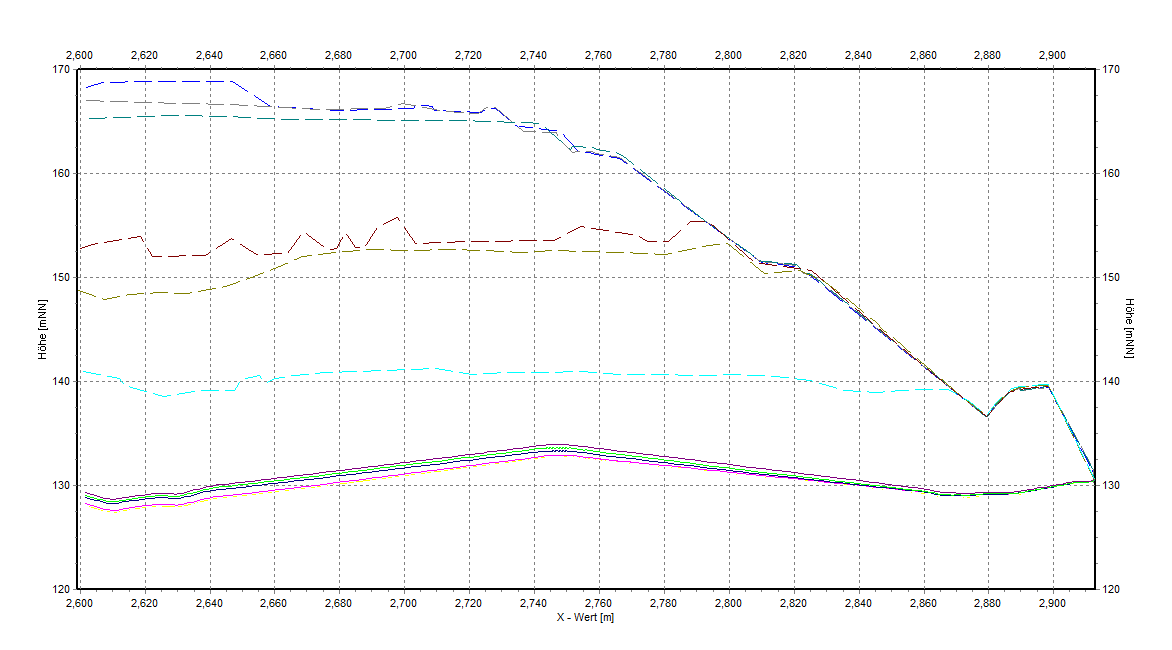Click "2,600" on the top X axis
Viewport: 1172px width, 650px height.
coord(79,55)
